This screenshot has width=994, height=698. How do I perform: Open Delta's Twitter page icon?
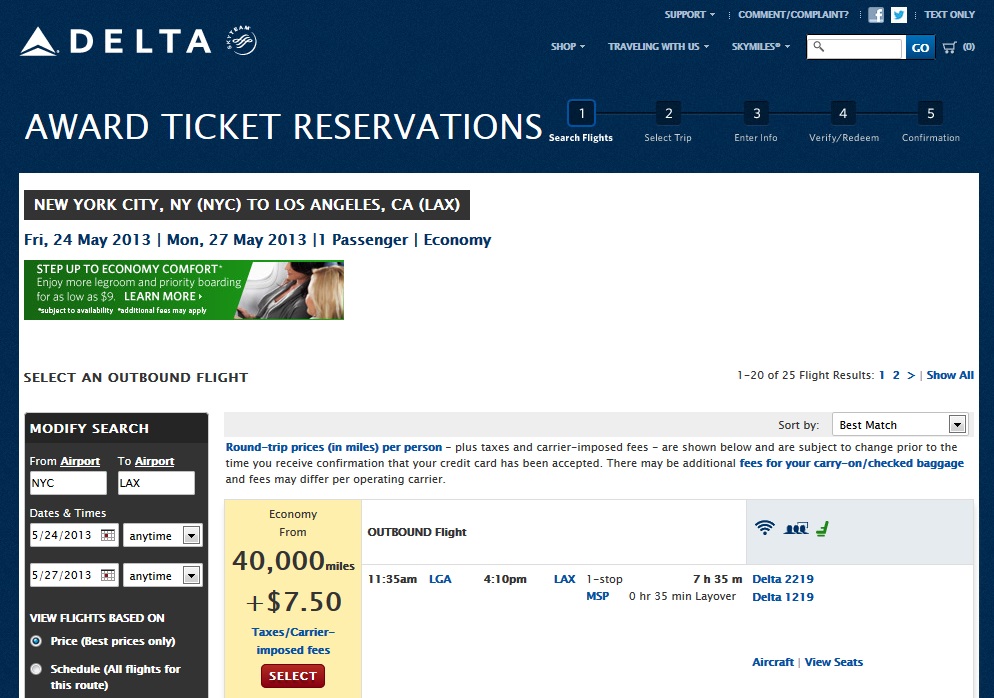899,15
